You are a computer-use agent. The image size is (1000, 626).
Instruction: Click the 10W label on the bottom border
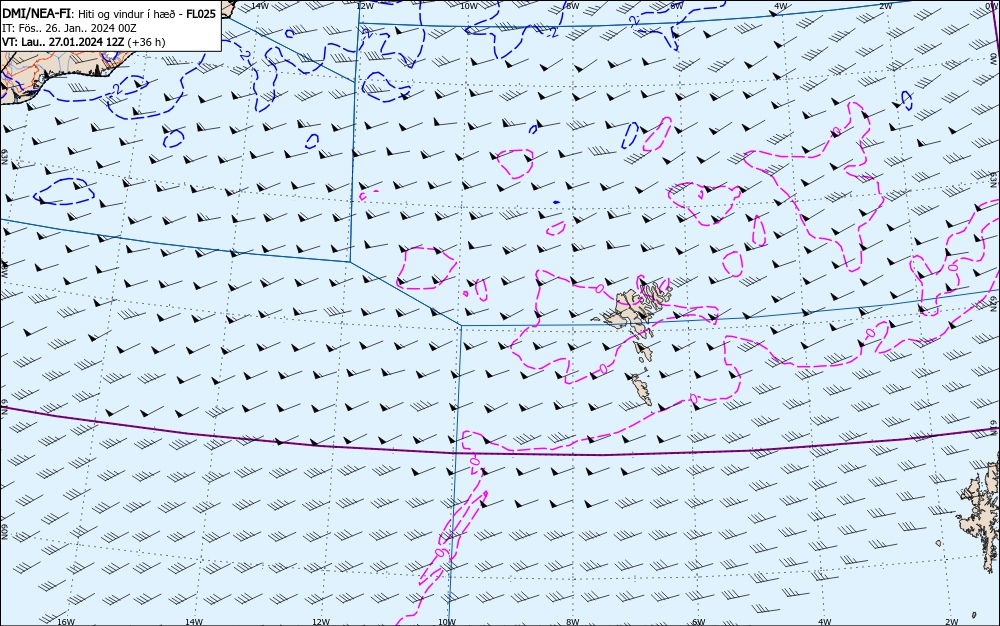[x=447, y=622]
